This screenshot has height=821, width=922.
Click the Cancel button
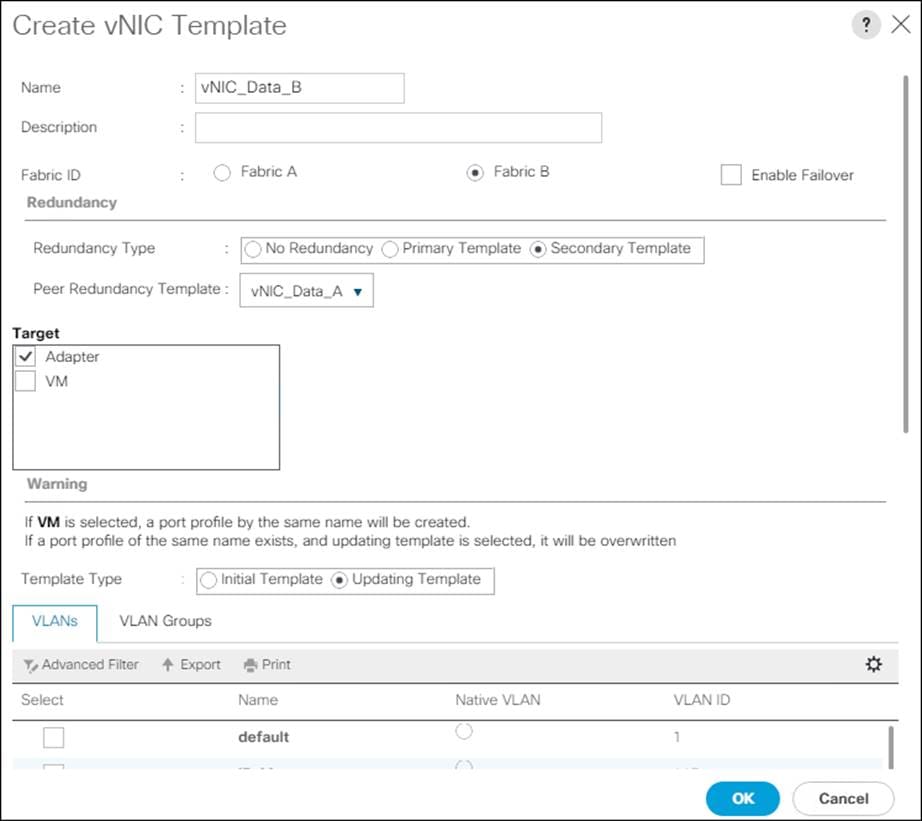point(843,799)
